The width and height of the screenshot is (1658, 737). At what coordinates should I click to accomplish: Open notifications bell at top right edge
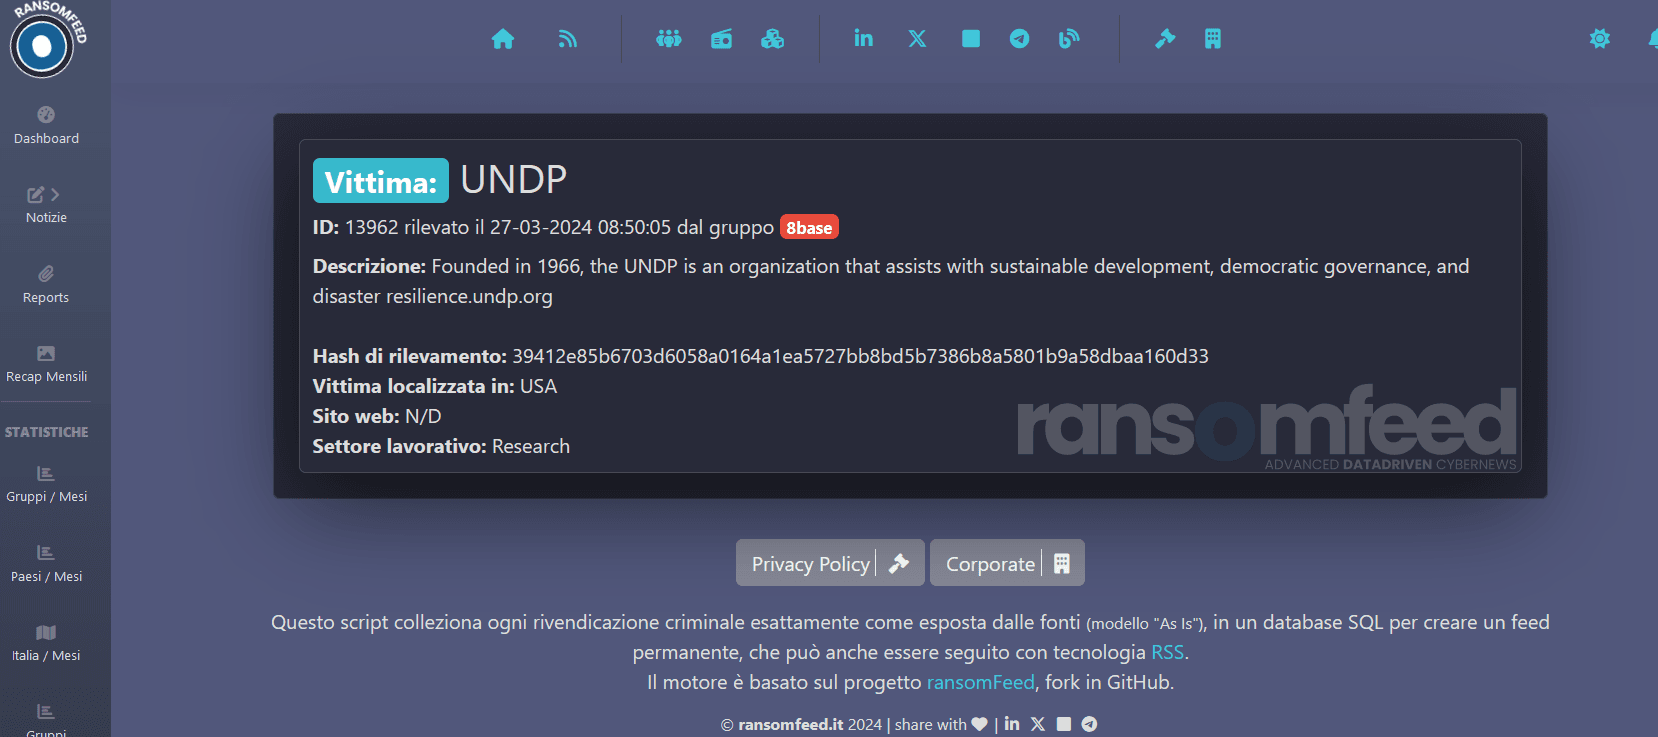(1653, 39)
